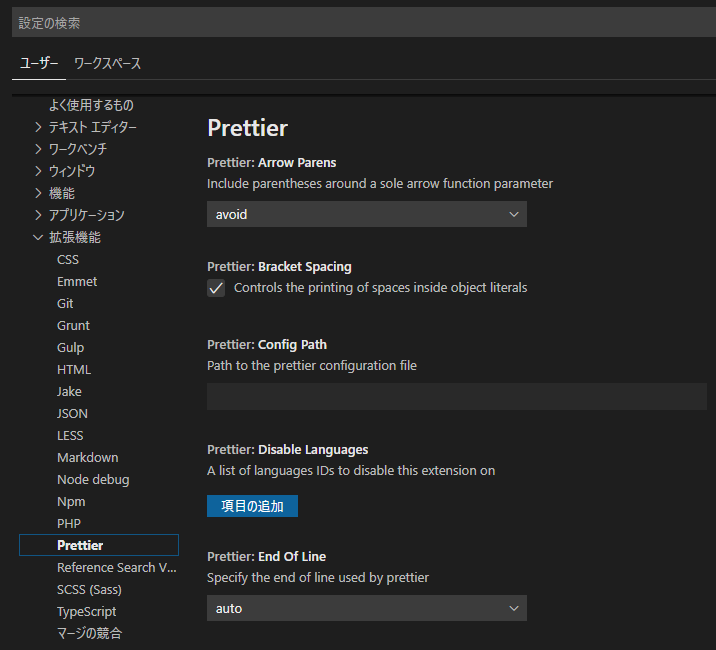Expand the アプリケーション chevron

pos(38,215)
